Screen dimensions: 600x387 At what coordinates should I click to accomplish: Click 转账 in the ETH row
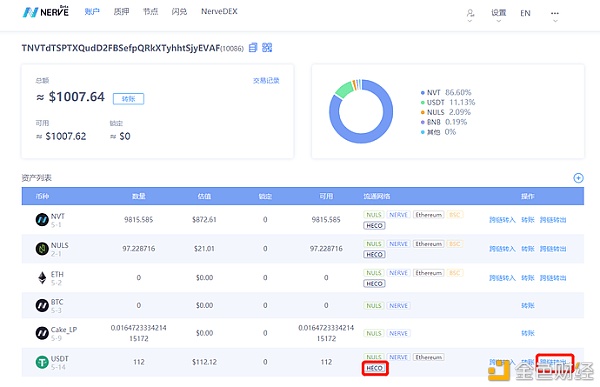coord(528,278)
